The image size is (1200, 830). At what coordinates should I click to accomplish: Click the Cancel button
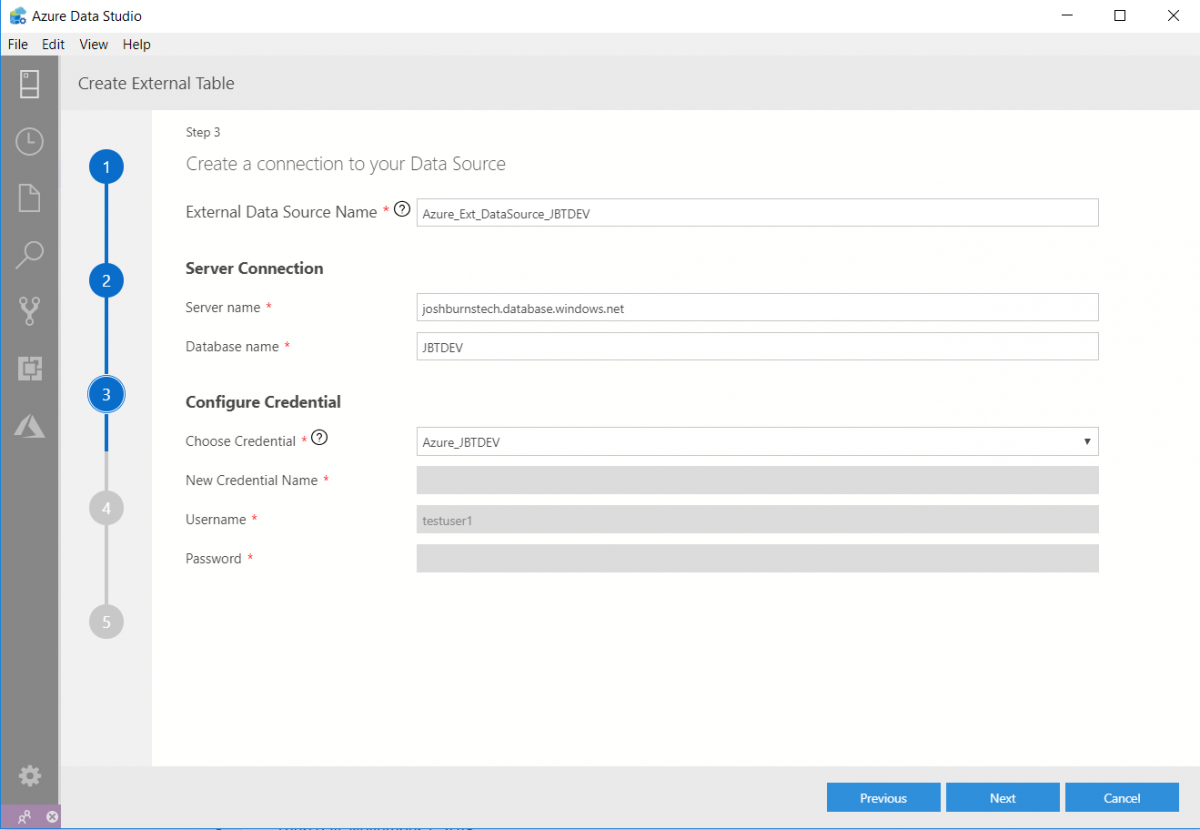click(1122, 798)
